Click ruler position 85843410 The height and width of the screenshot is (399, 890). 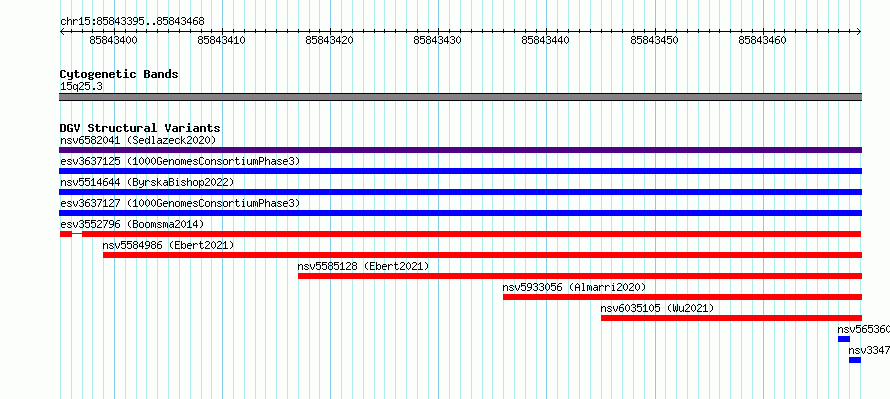221,40
